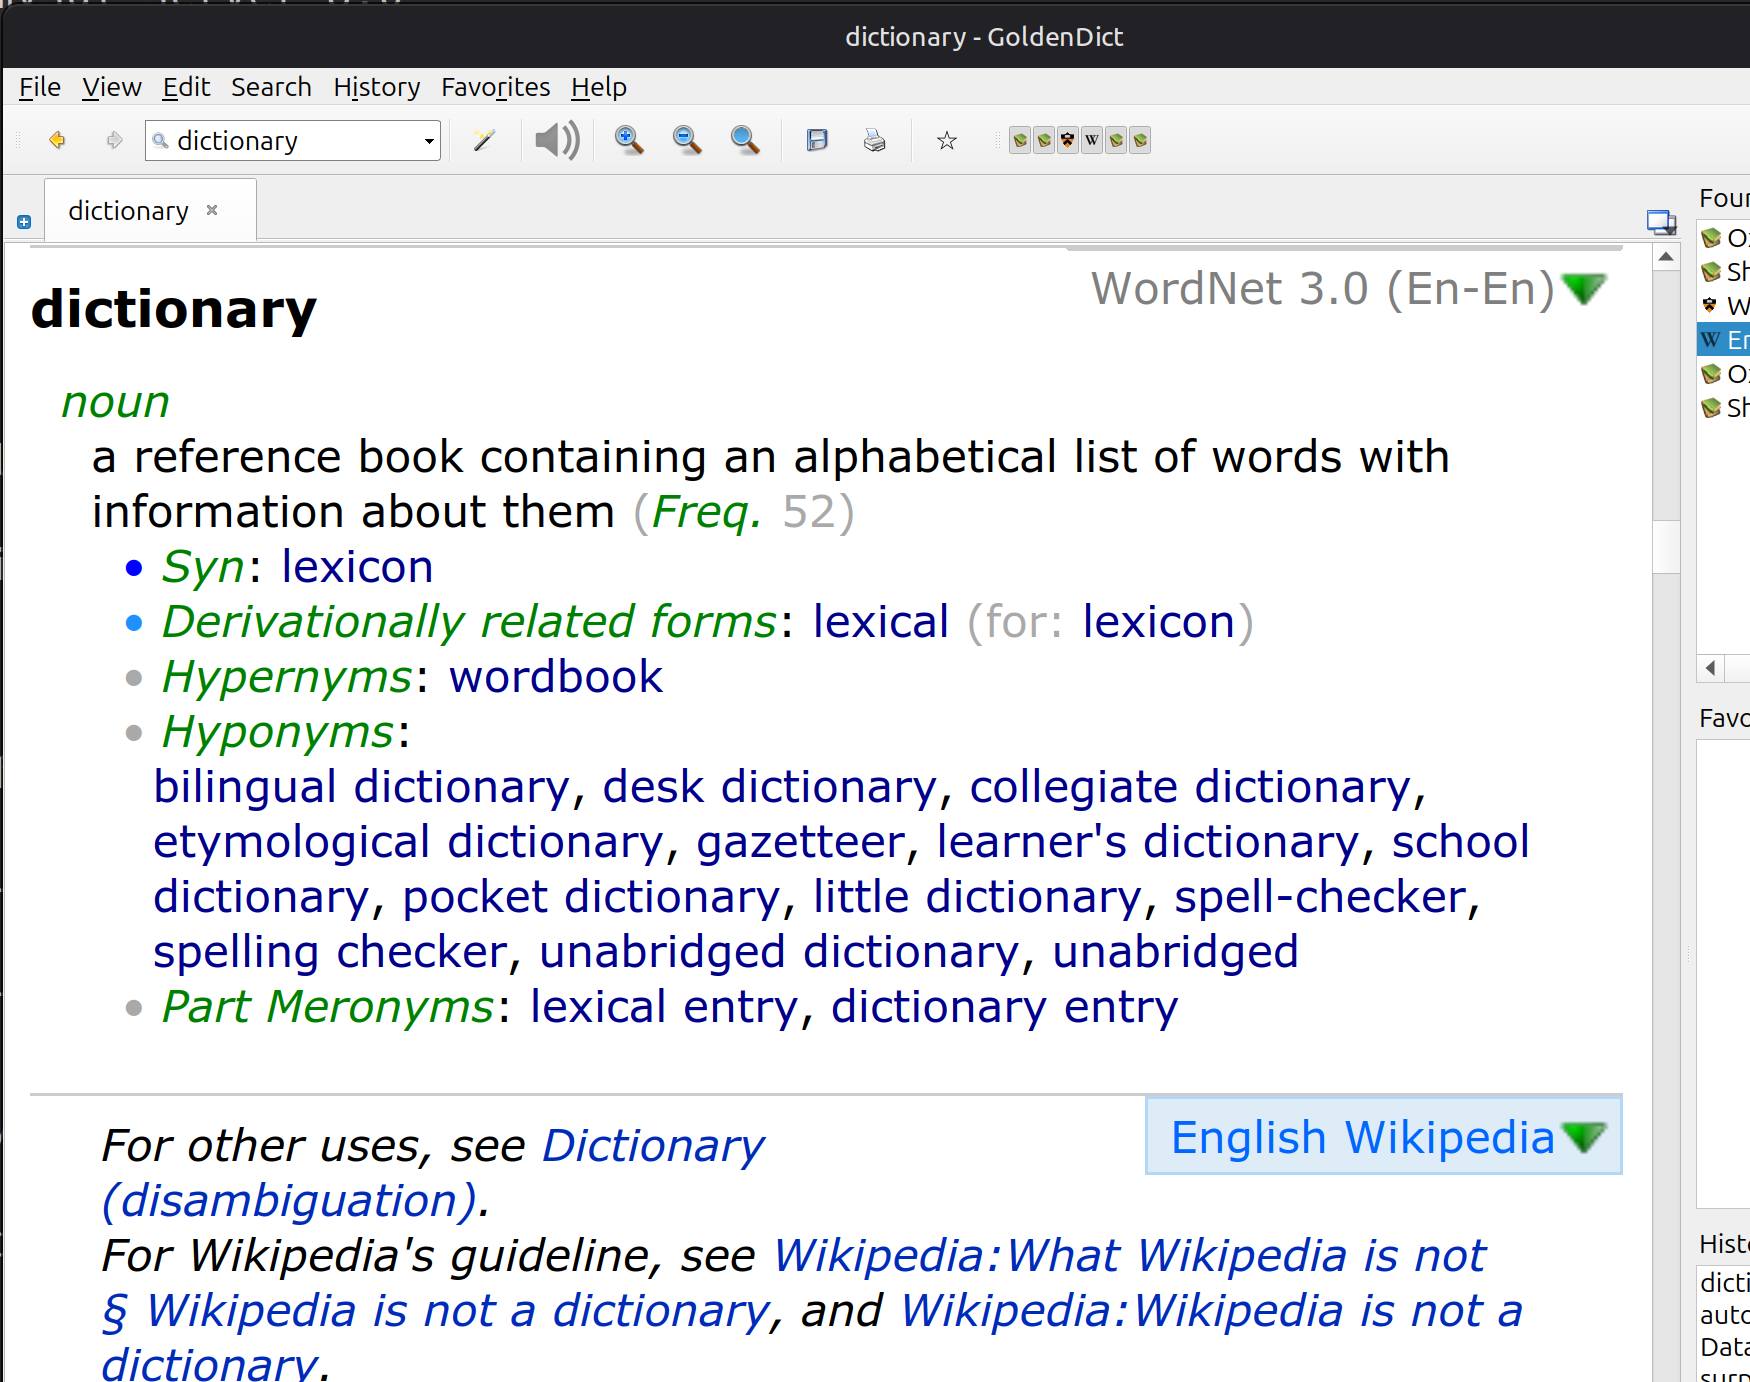The image size is (1750, 1382).
Task: Select the last dictionary in the found list
Action: click(x=1724, y=408)
